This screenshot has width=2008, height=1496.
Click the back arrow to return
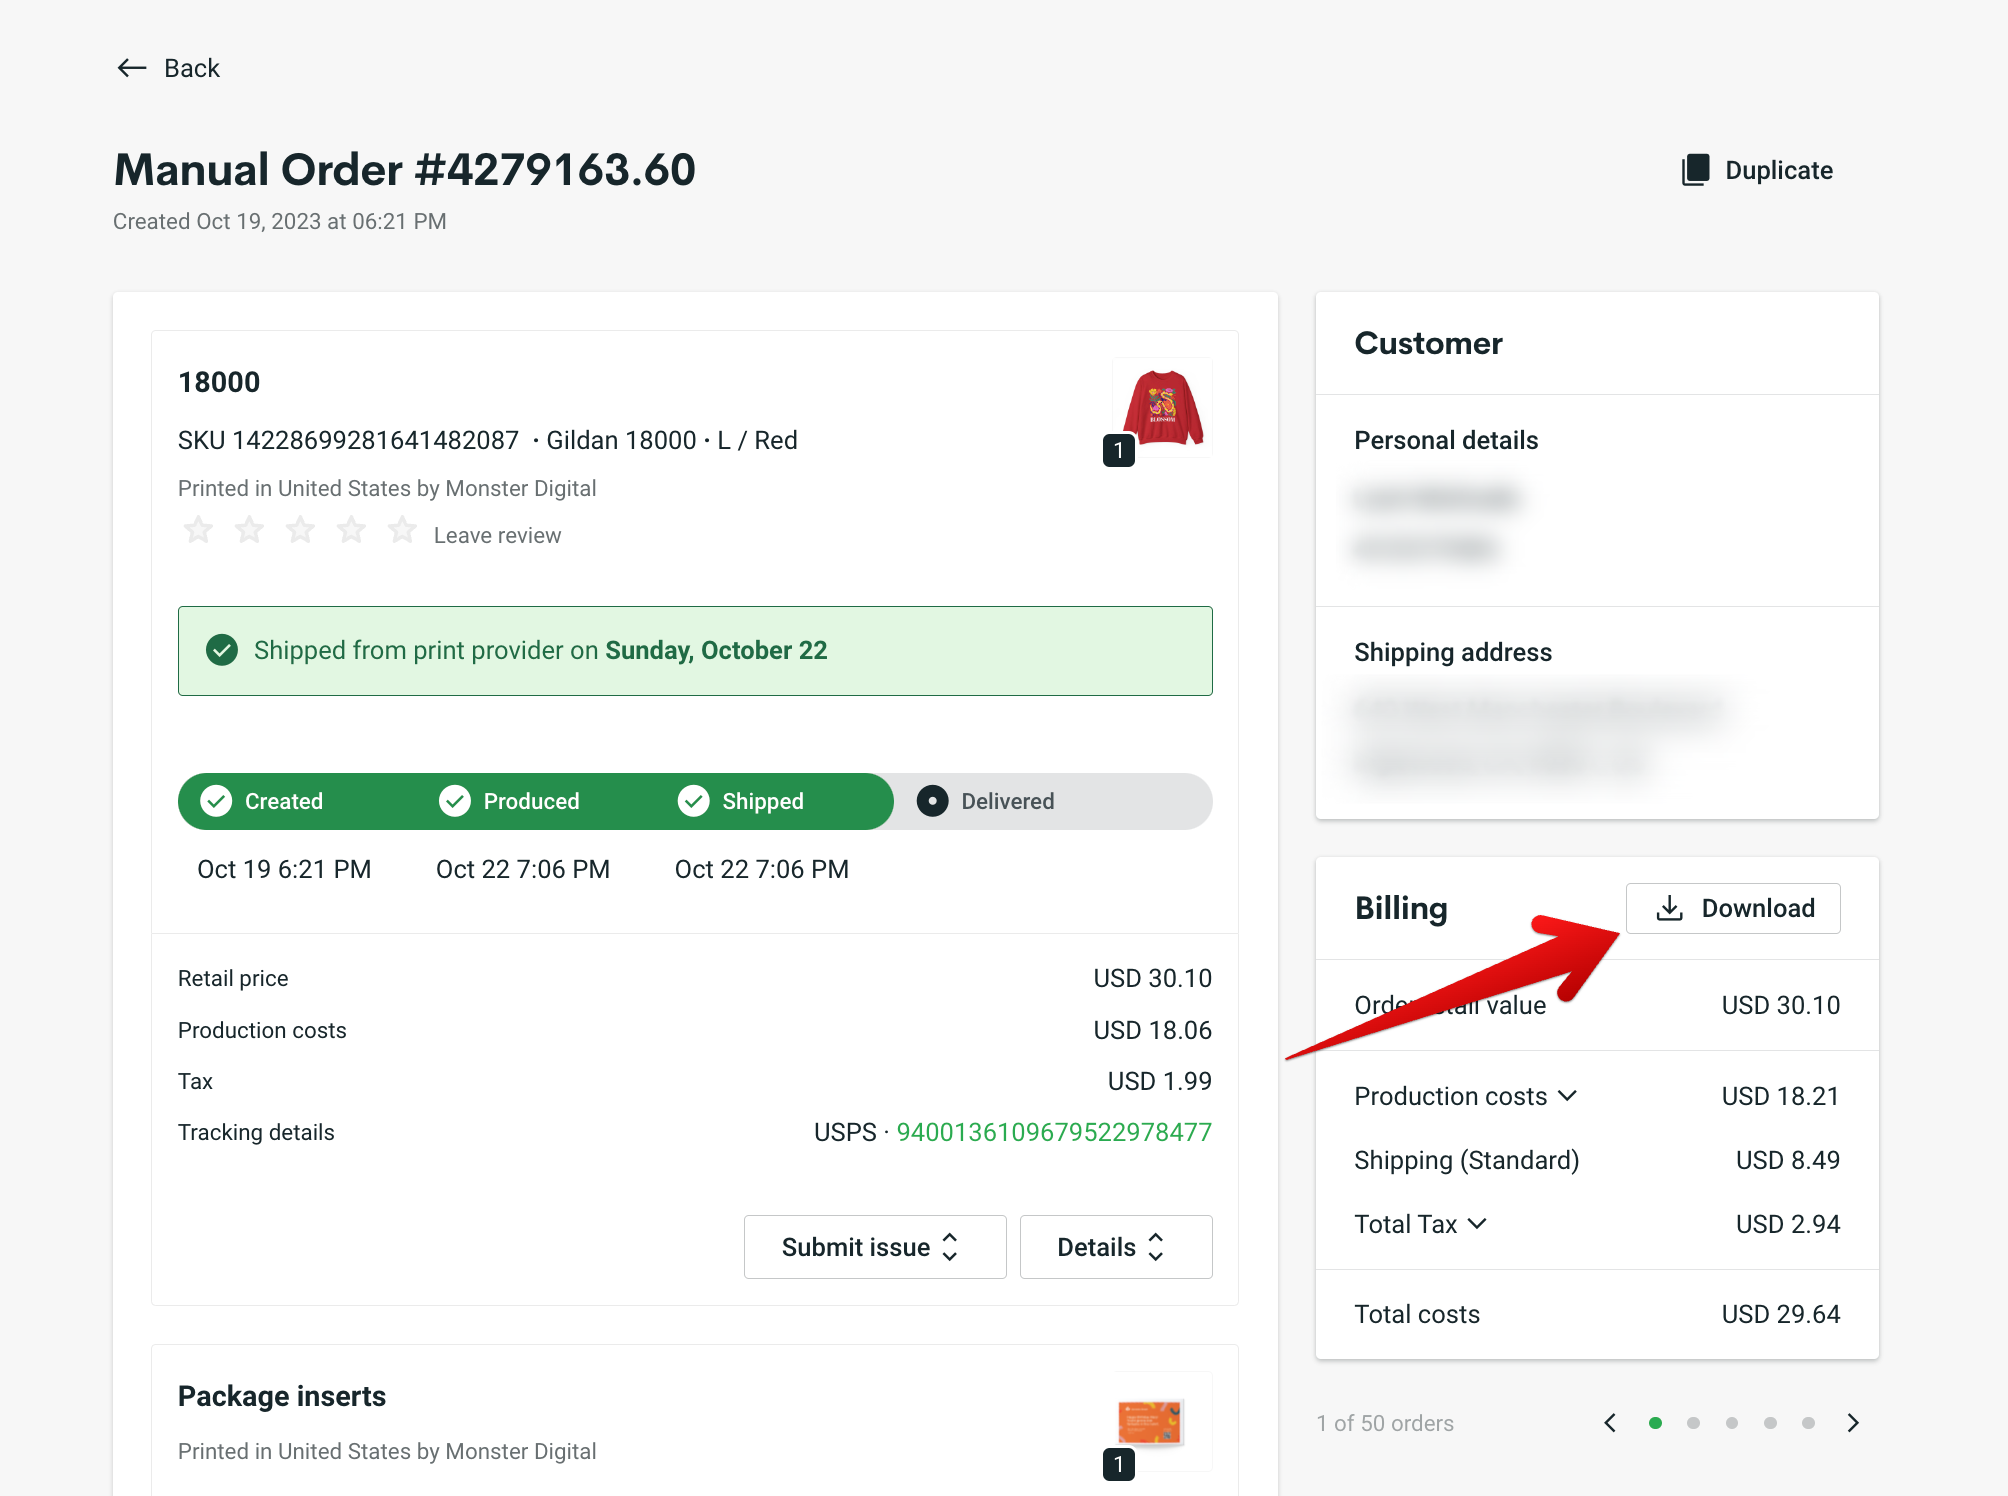[x=130, y=67]
